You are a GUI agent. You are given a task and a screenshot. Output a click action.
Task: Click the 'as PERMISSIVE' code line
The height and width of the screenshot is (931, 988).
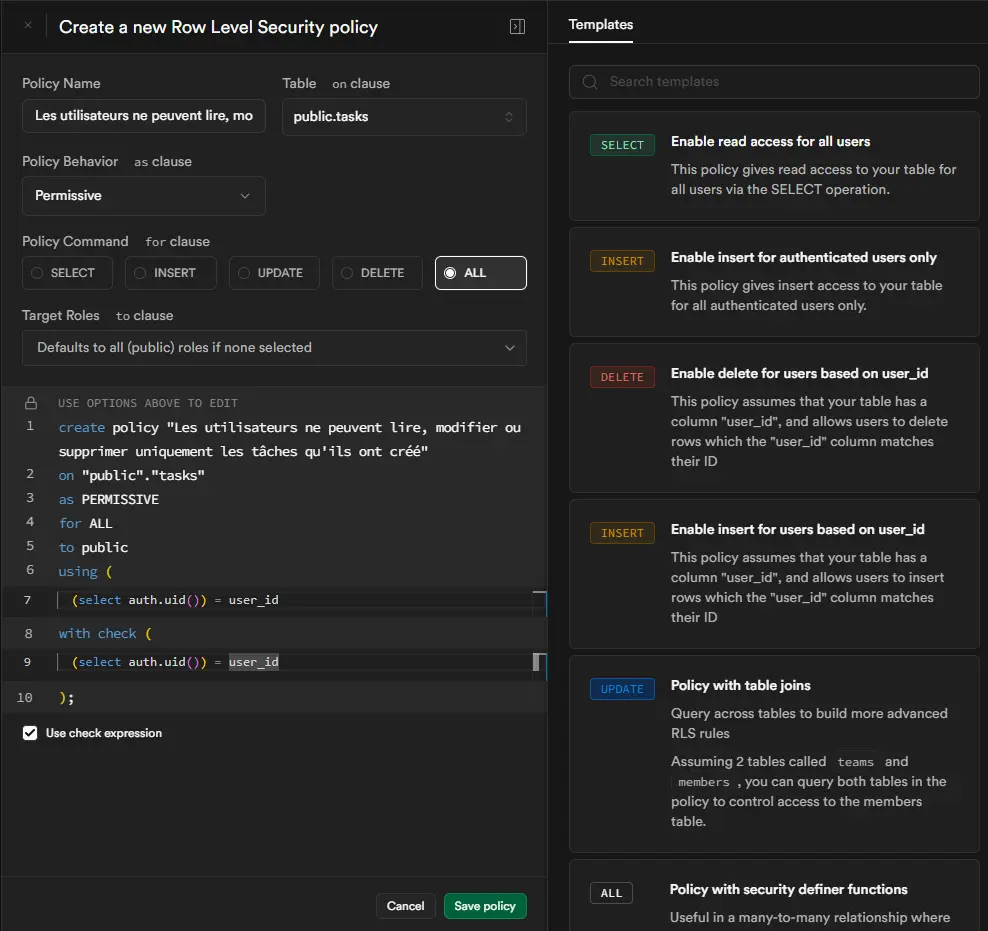point(108,500)
